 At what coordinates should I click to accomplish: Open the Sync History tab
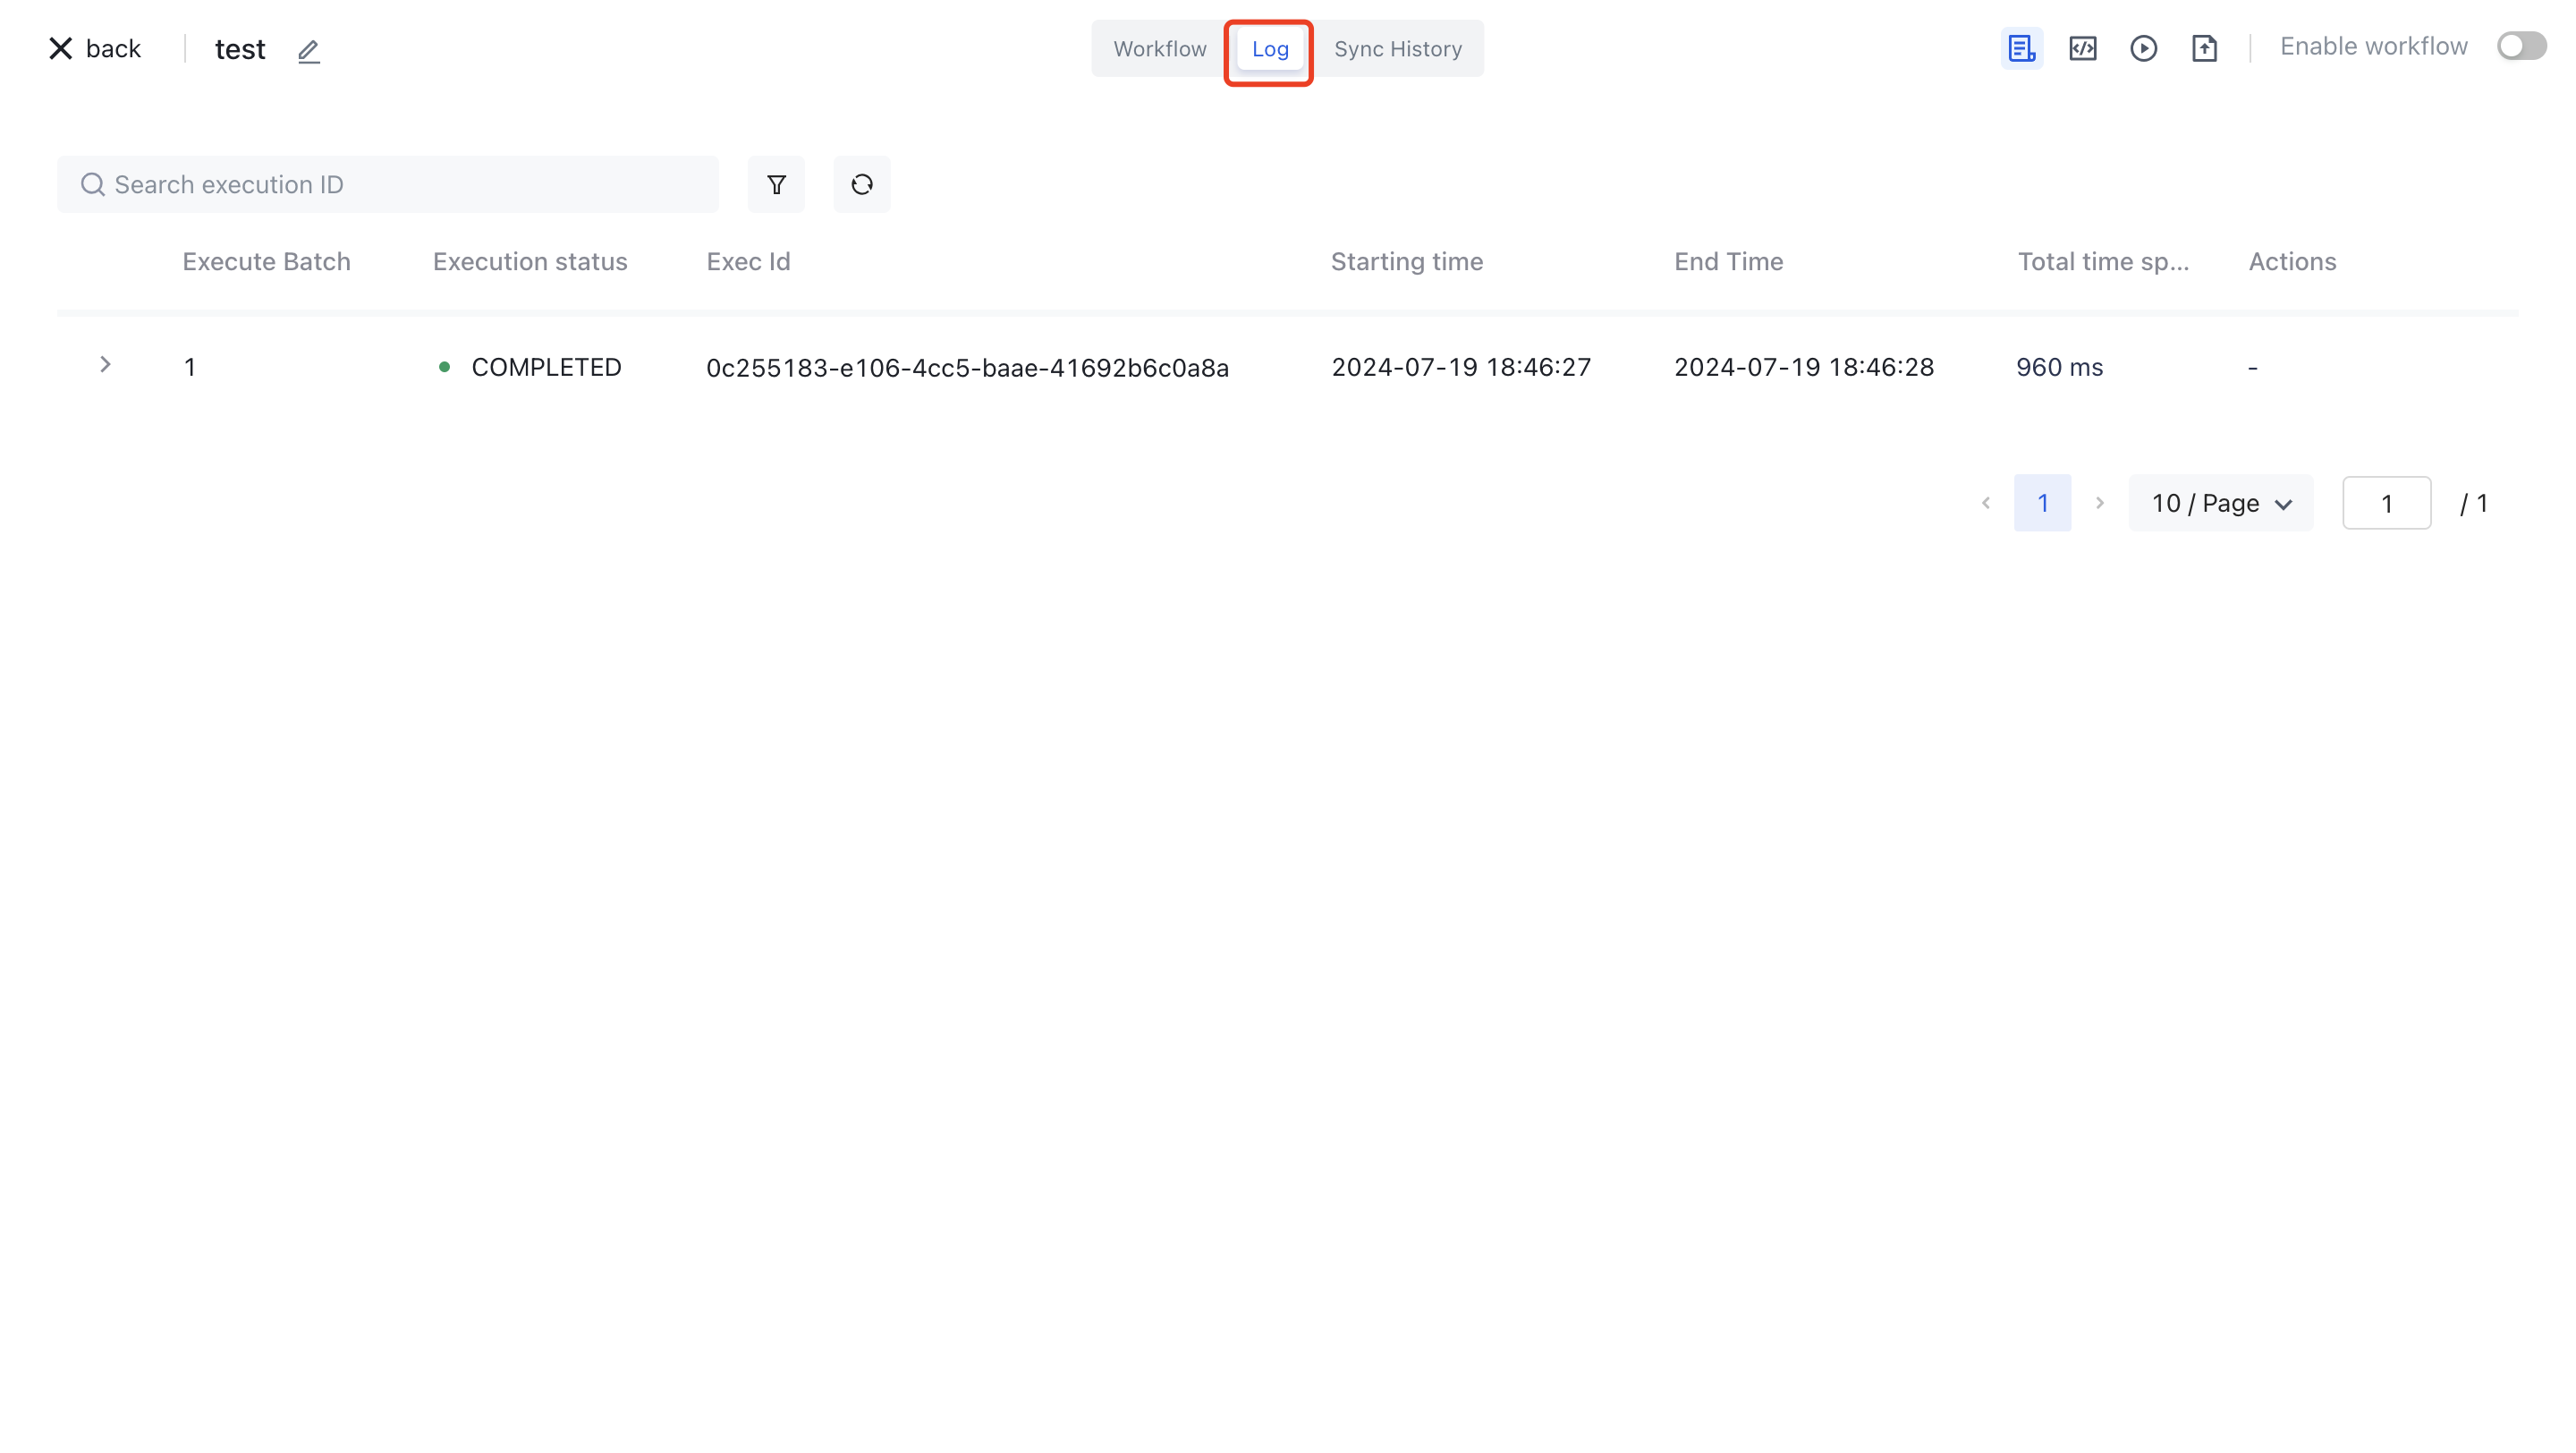pyautogui.click(x=1397, y=48)
